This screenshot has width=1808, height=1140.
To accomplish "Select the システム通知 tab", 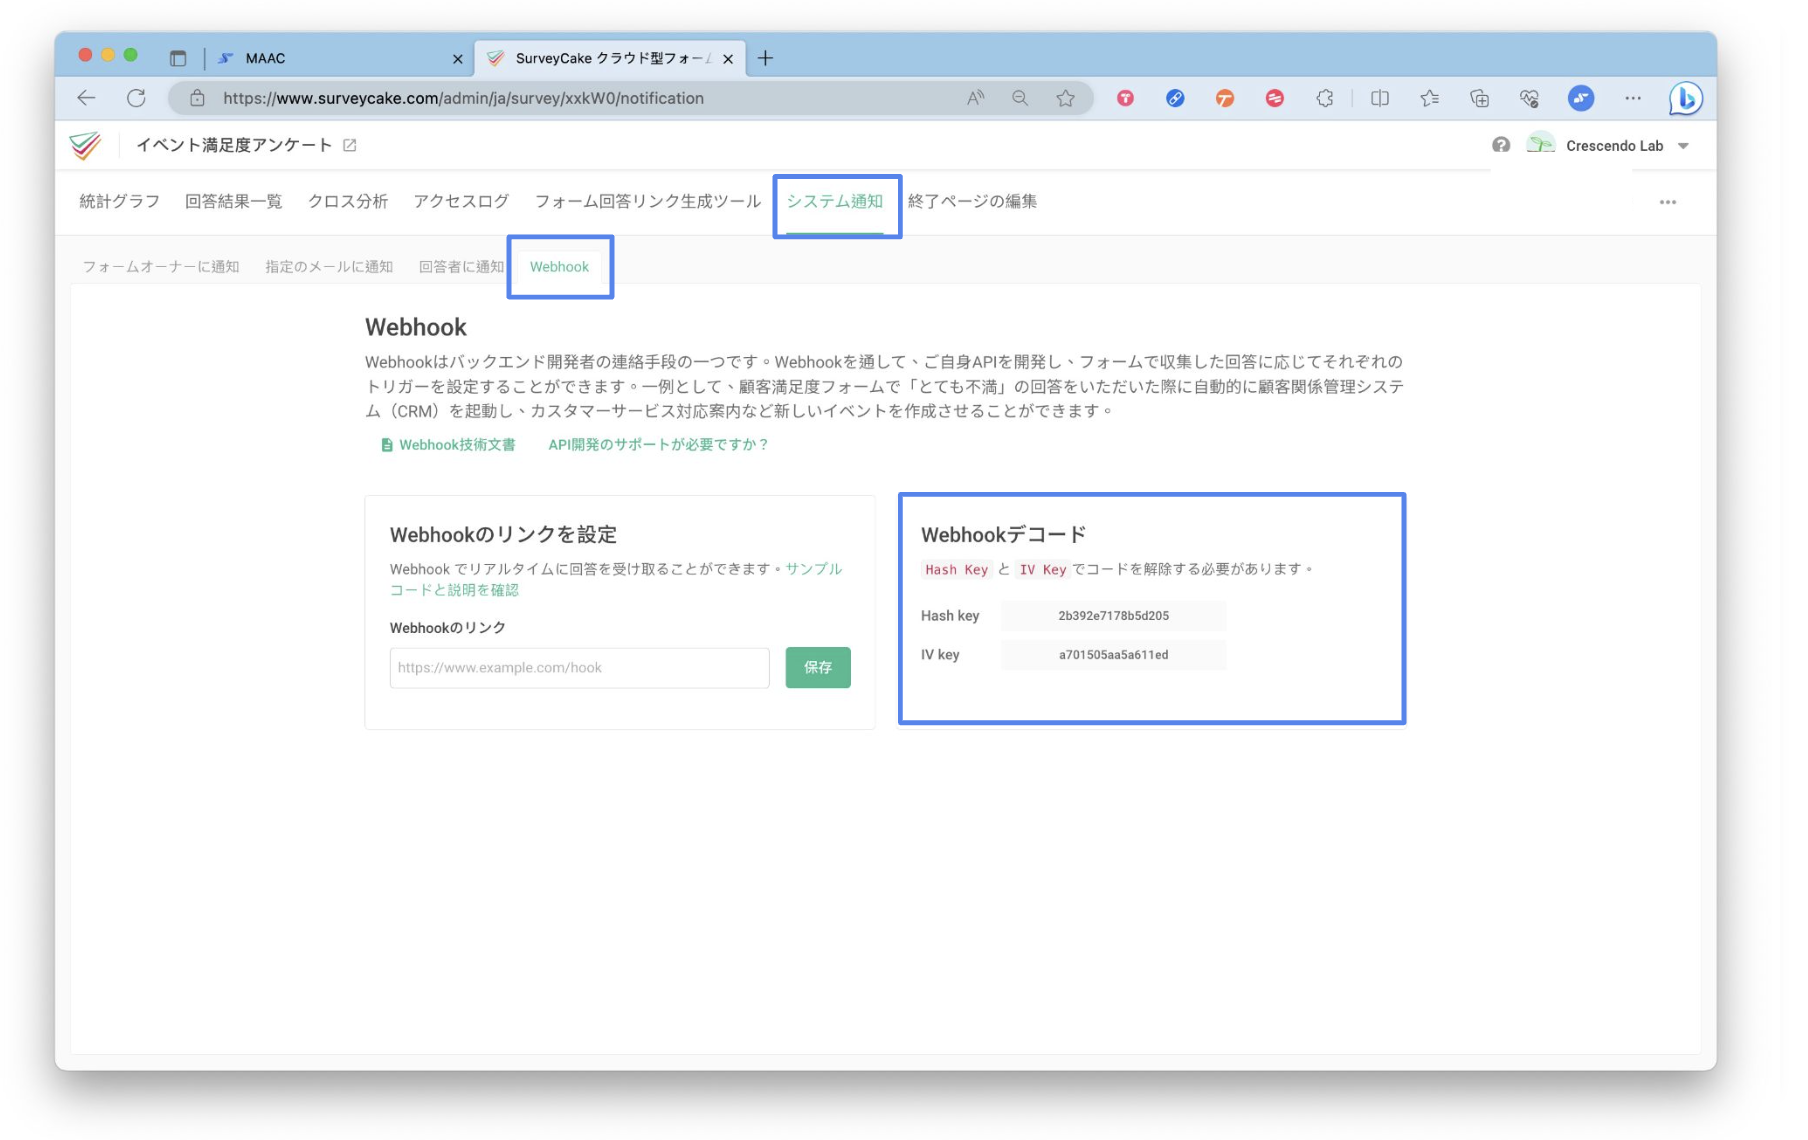I will [834, 201].
